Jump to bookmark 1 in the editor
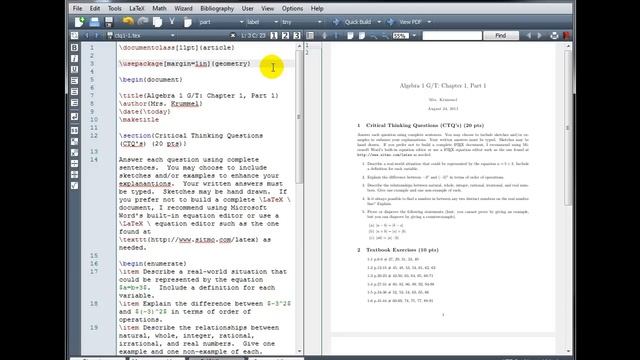The height and width of the screenshot is (360, 640). point(274,36)
